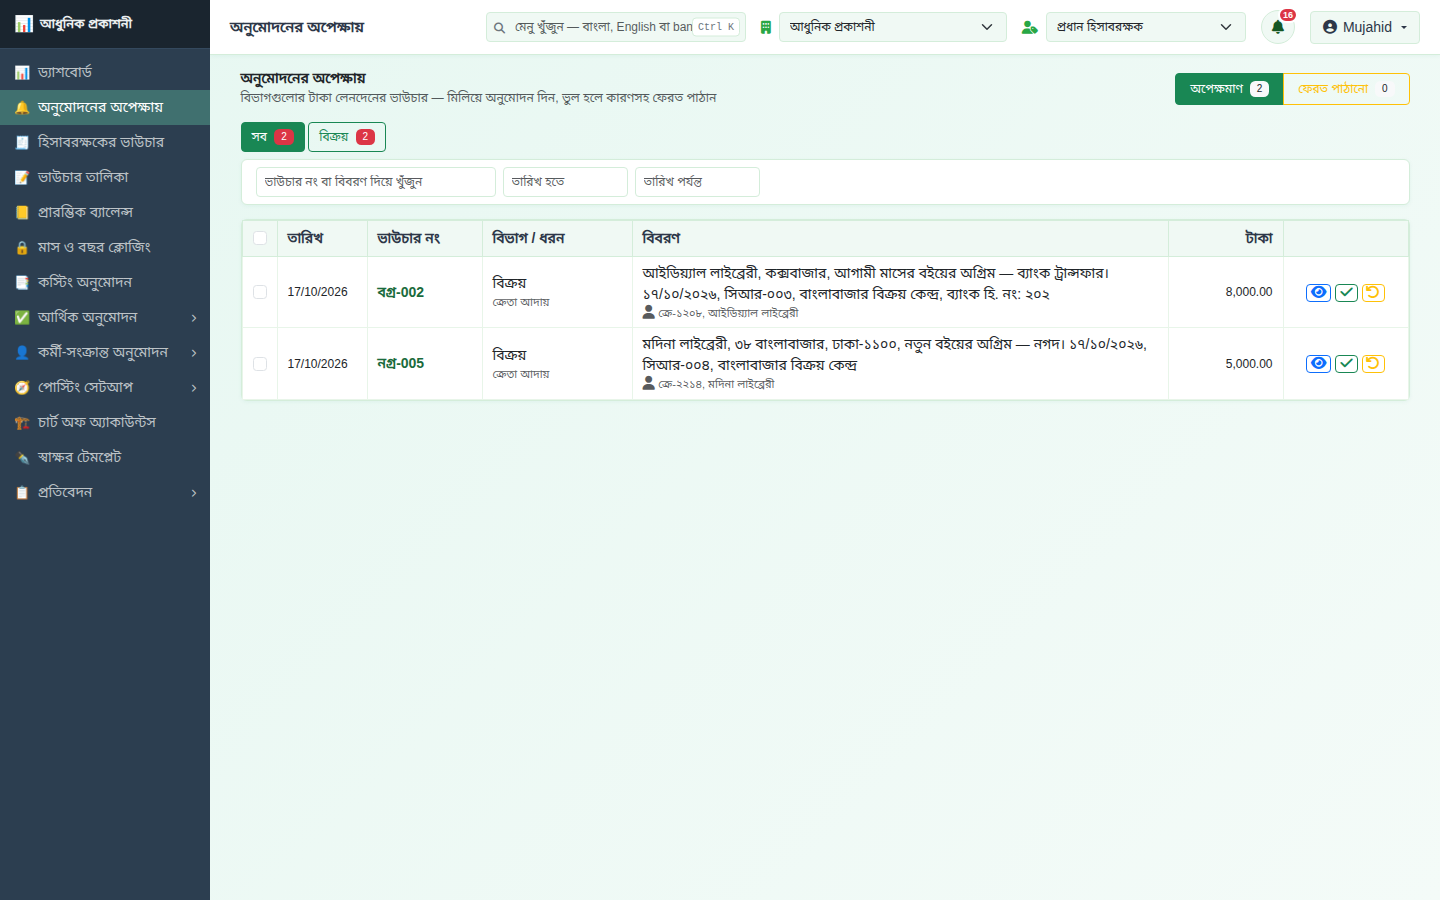
Task: Approve voucher নগ্র-005 with the check icon
Action: [x=1346, y=363]
